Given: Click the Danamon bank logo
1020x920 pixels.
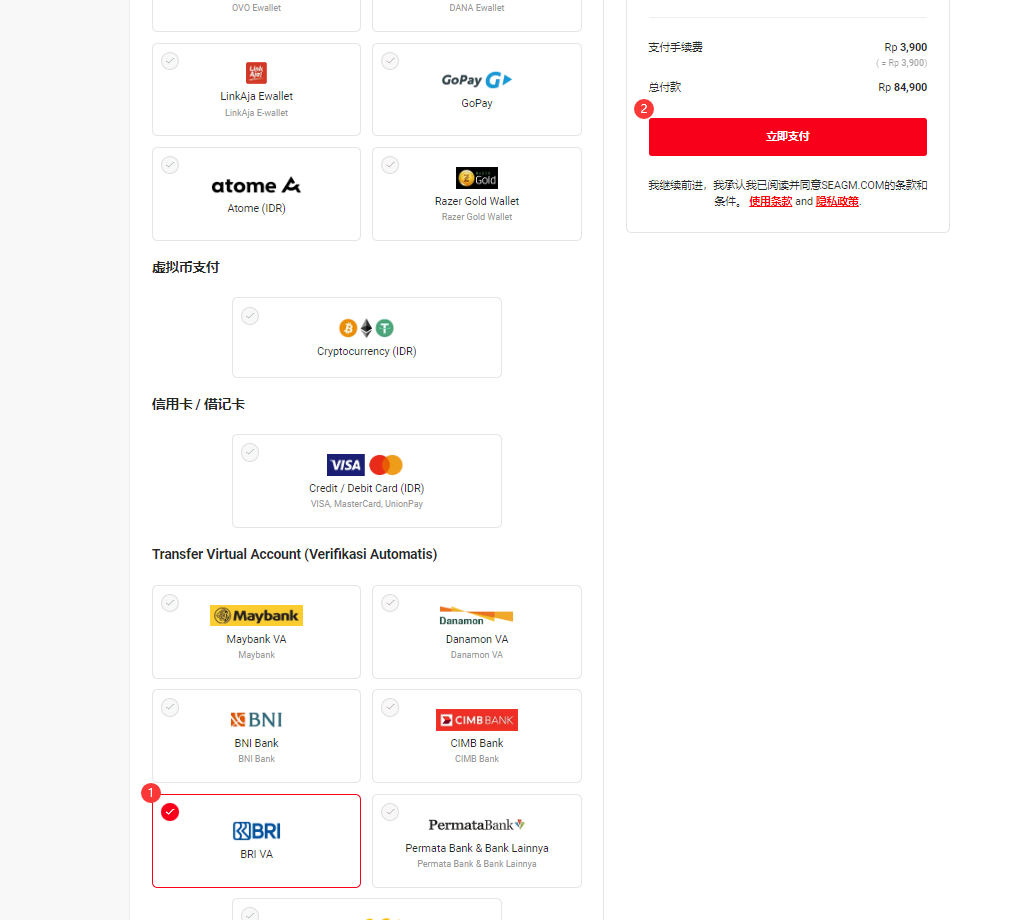Looking at the screenshot, I should pyautogui.click(x=476, y=616).
